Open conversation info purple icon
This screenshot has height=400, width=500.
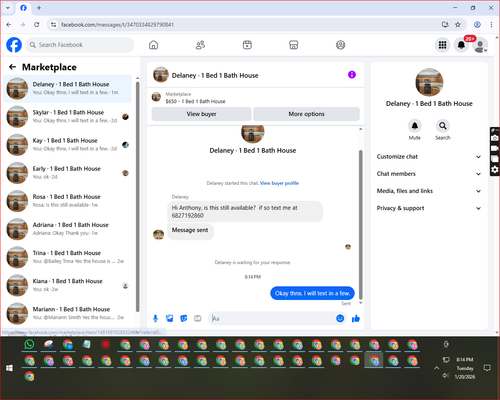pos(352,75)
